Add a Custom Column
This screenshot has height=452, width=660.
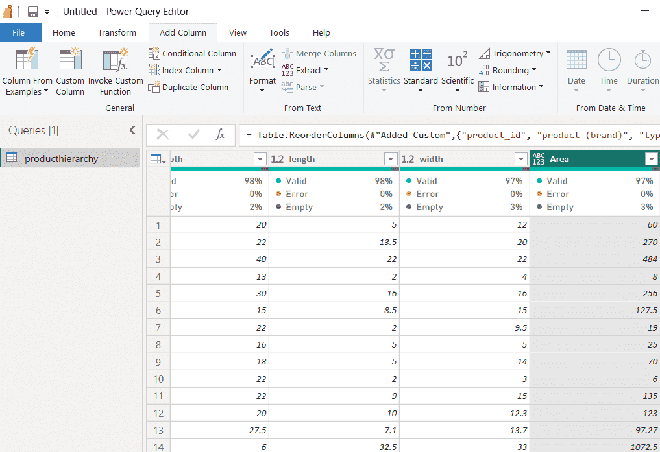70,72
